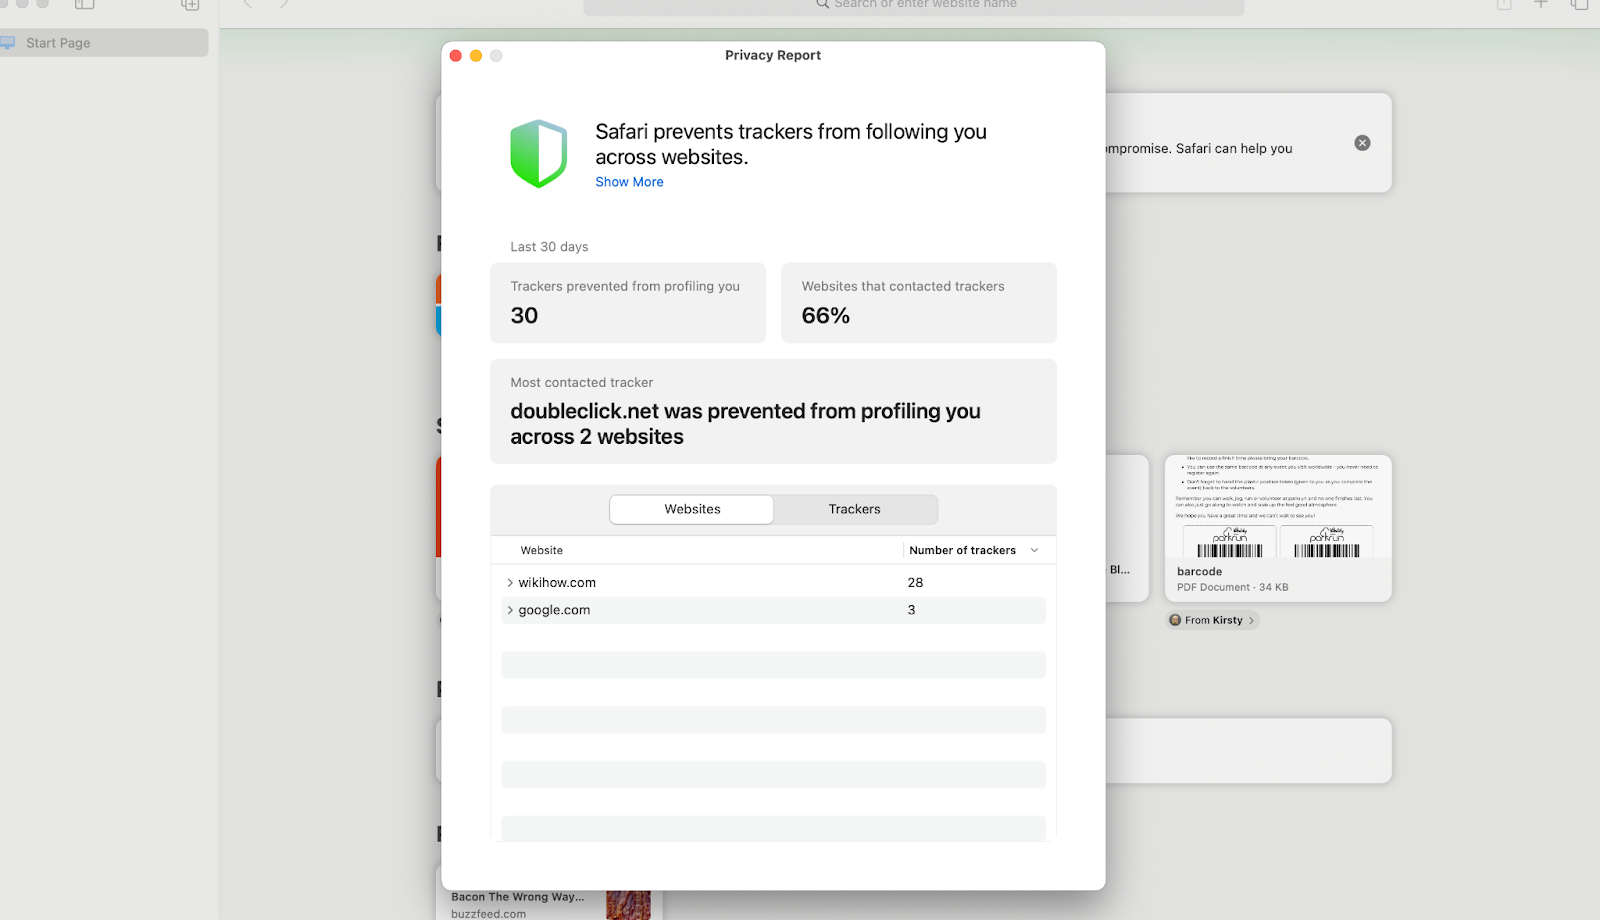Click the Show More link
Viewport: 1600px width, 920px height.
click(629, 182)
